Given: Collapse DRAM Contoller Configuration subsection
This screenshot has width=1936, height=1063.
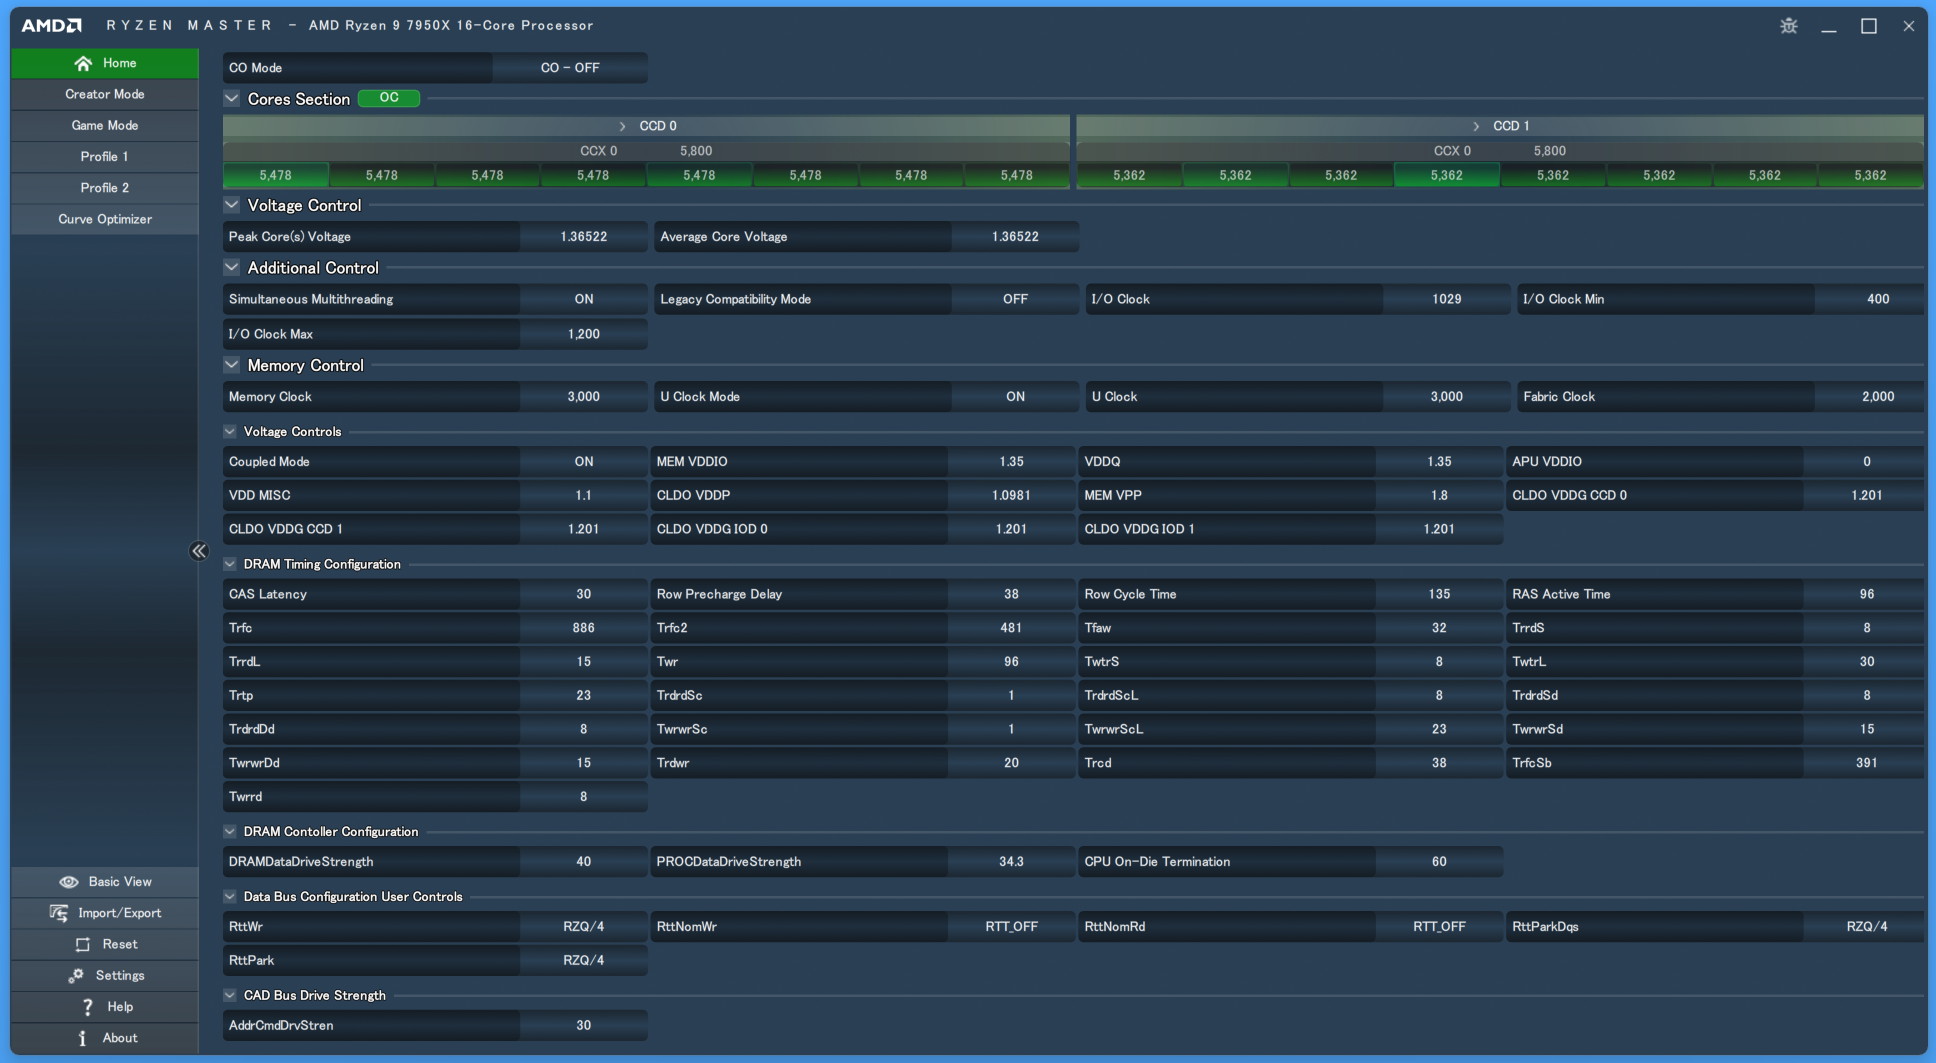Looking at the screenshot, I should pos(230,832).
